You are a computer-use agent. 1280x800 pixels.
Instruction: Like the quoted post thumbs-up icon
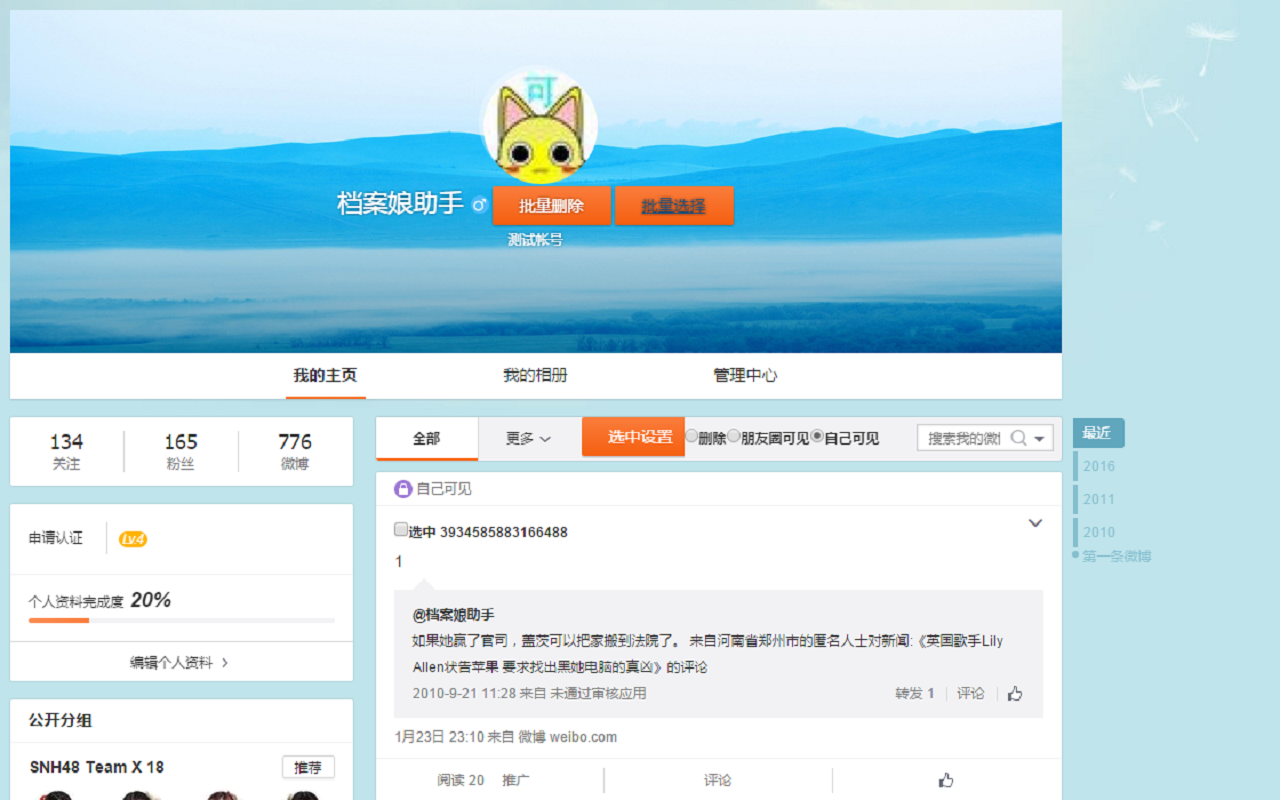(1015, 693)
